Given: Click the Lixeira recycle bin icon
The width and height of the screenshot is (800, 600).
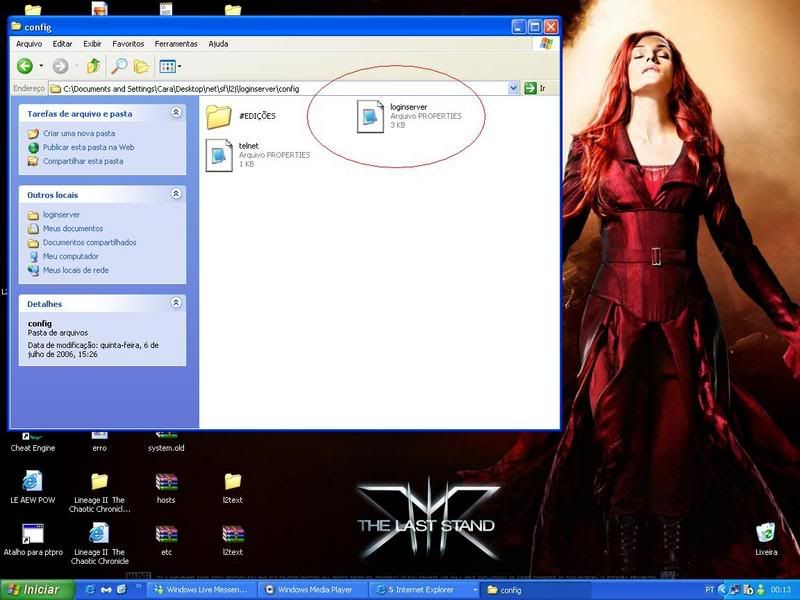Looking at the screenshot, I should click(765, 533).
